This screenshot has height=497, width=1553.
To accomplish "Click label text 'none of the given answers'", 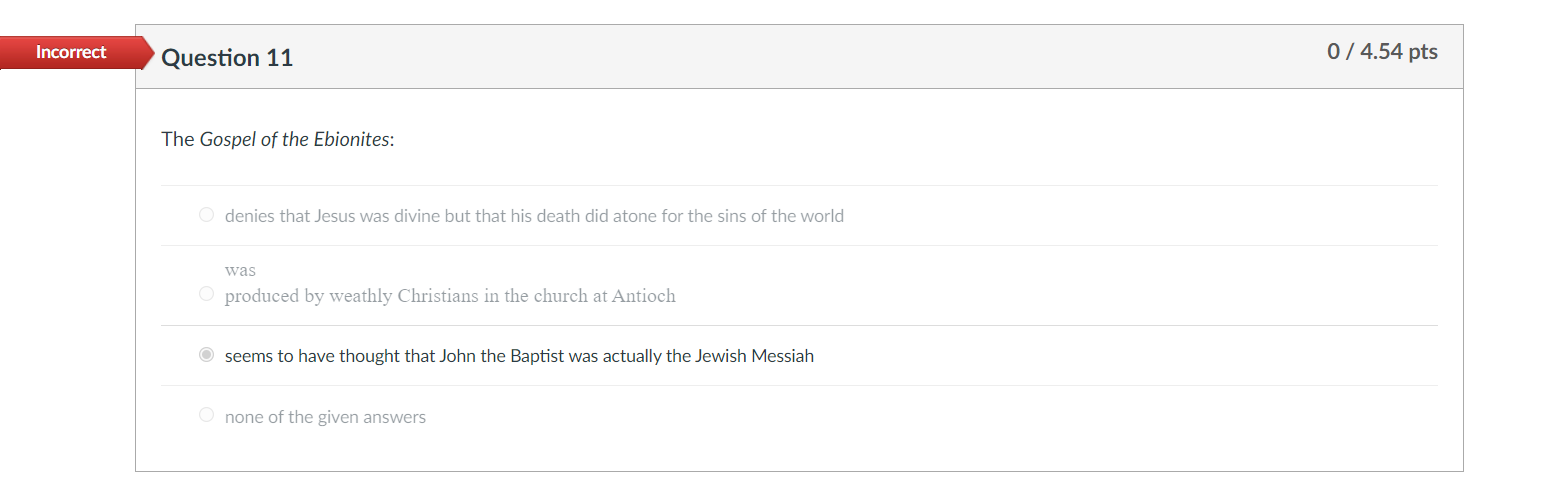I will (325, 417).
